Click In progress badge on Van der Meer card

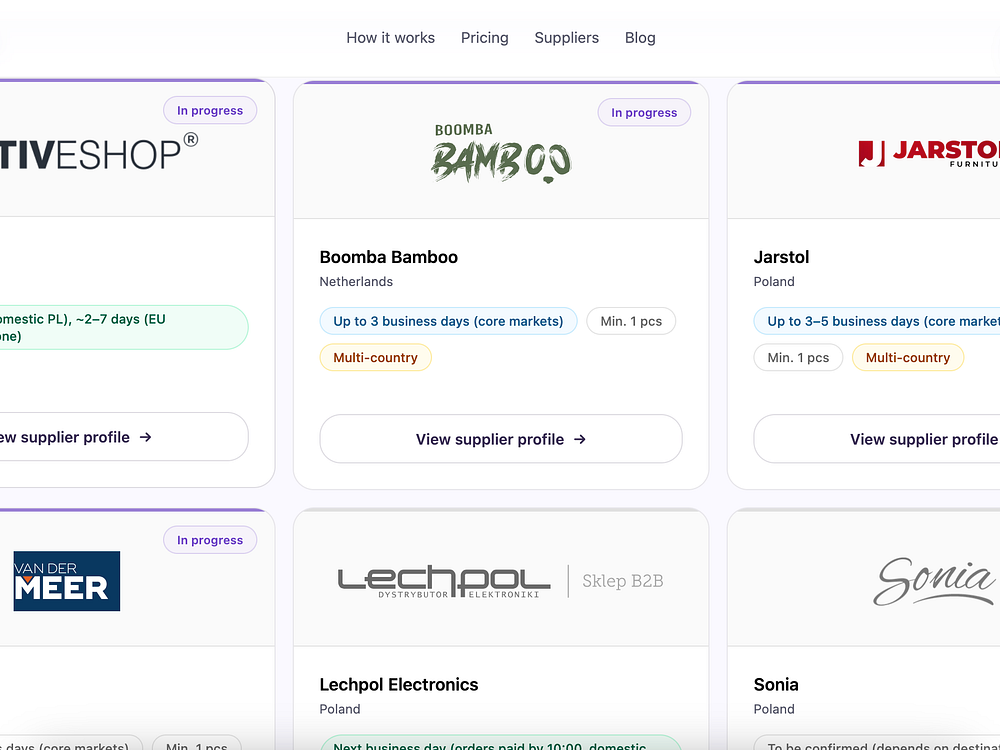tap(210, 540)
